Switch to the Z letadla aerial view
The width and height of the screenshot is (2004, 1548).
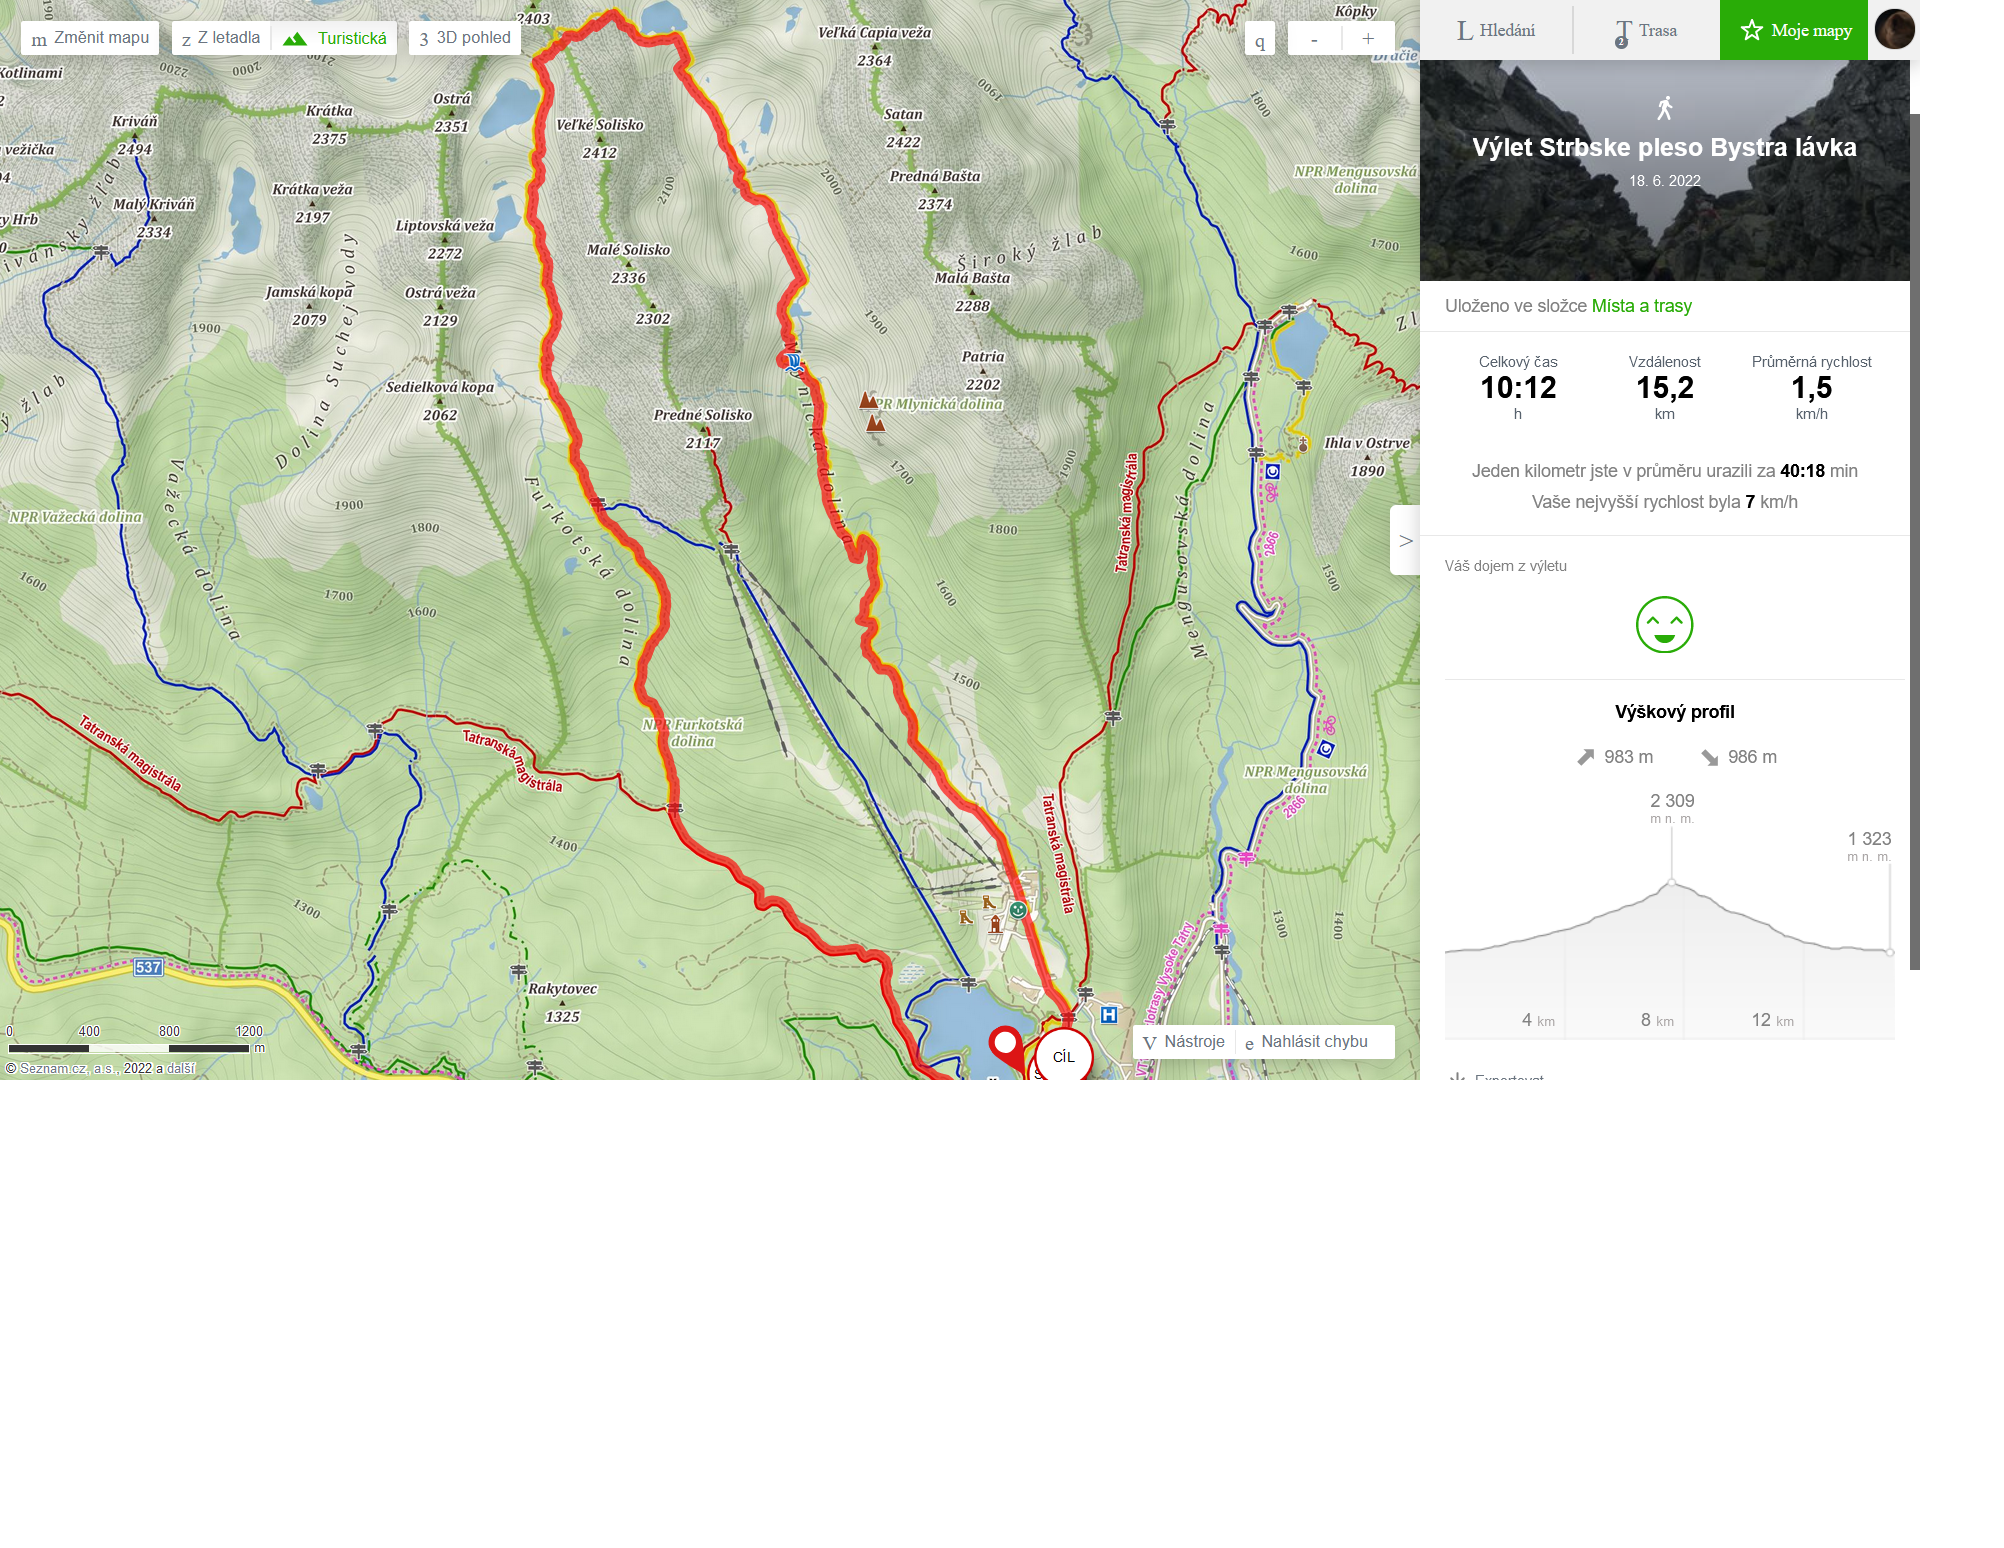[x=221, y=38]
